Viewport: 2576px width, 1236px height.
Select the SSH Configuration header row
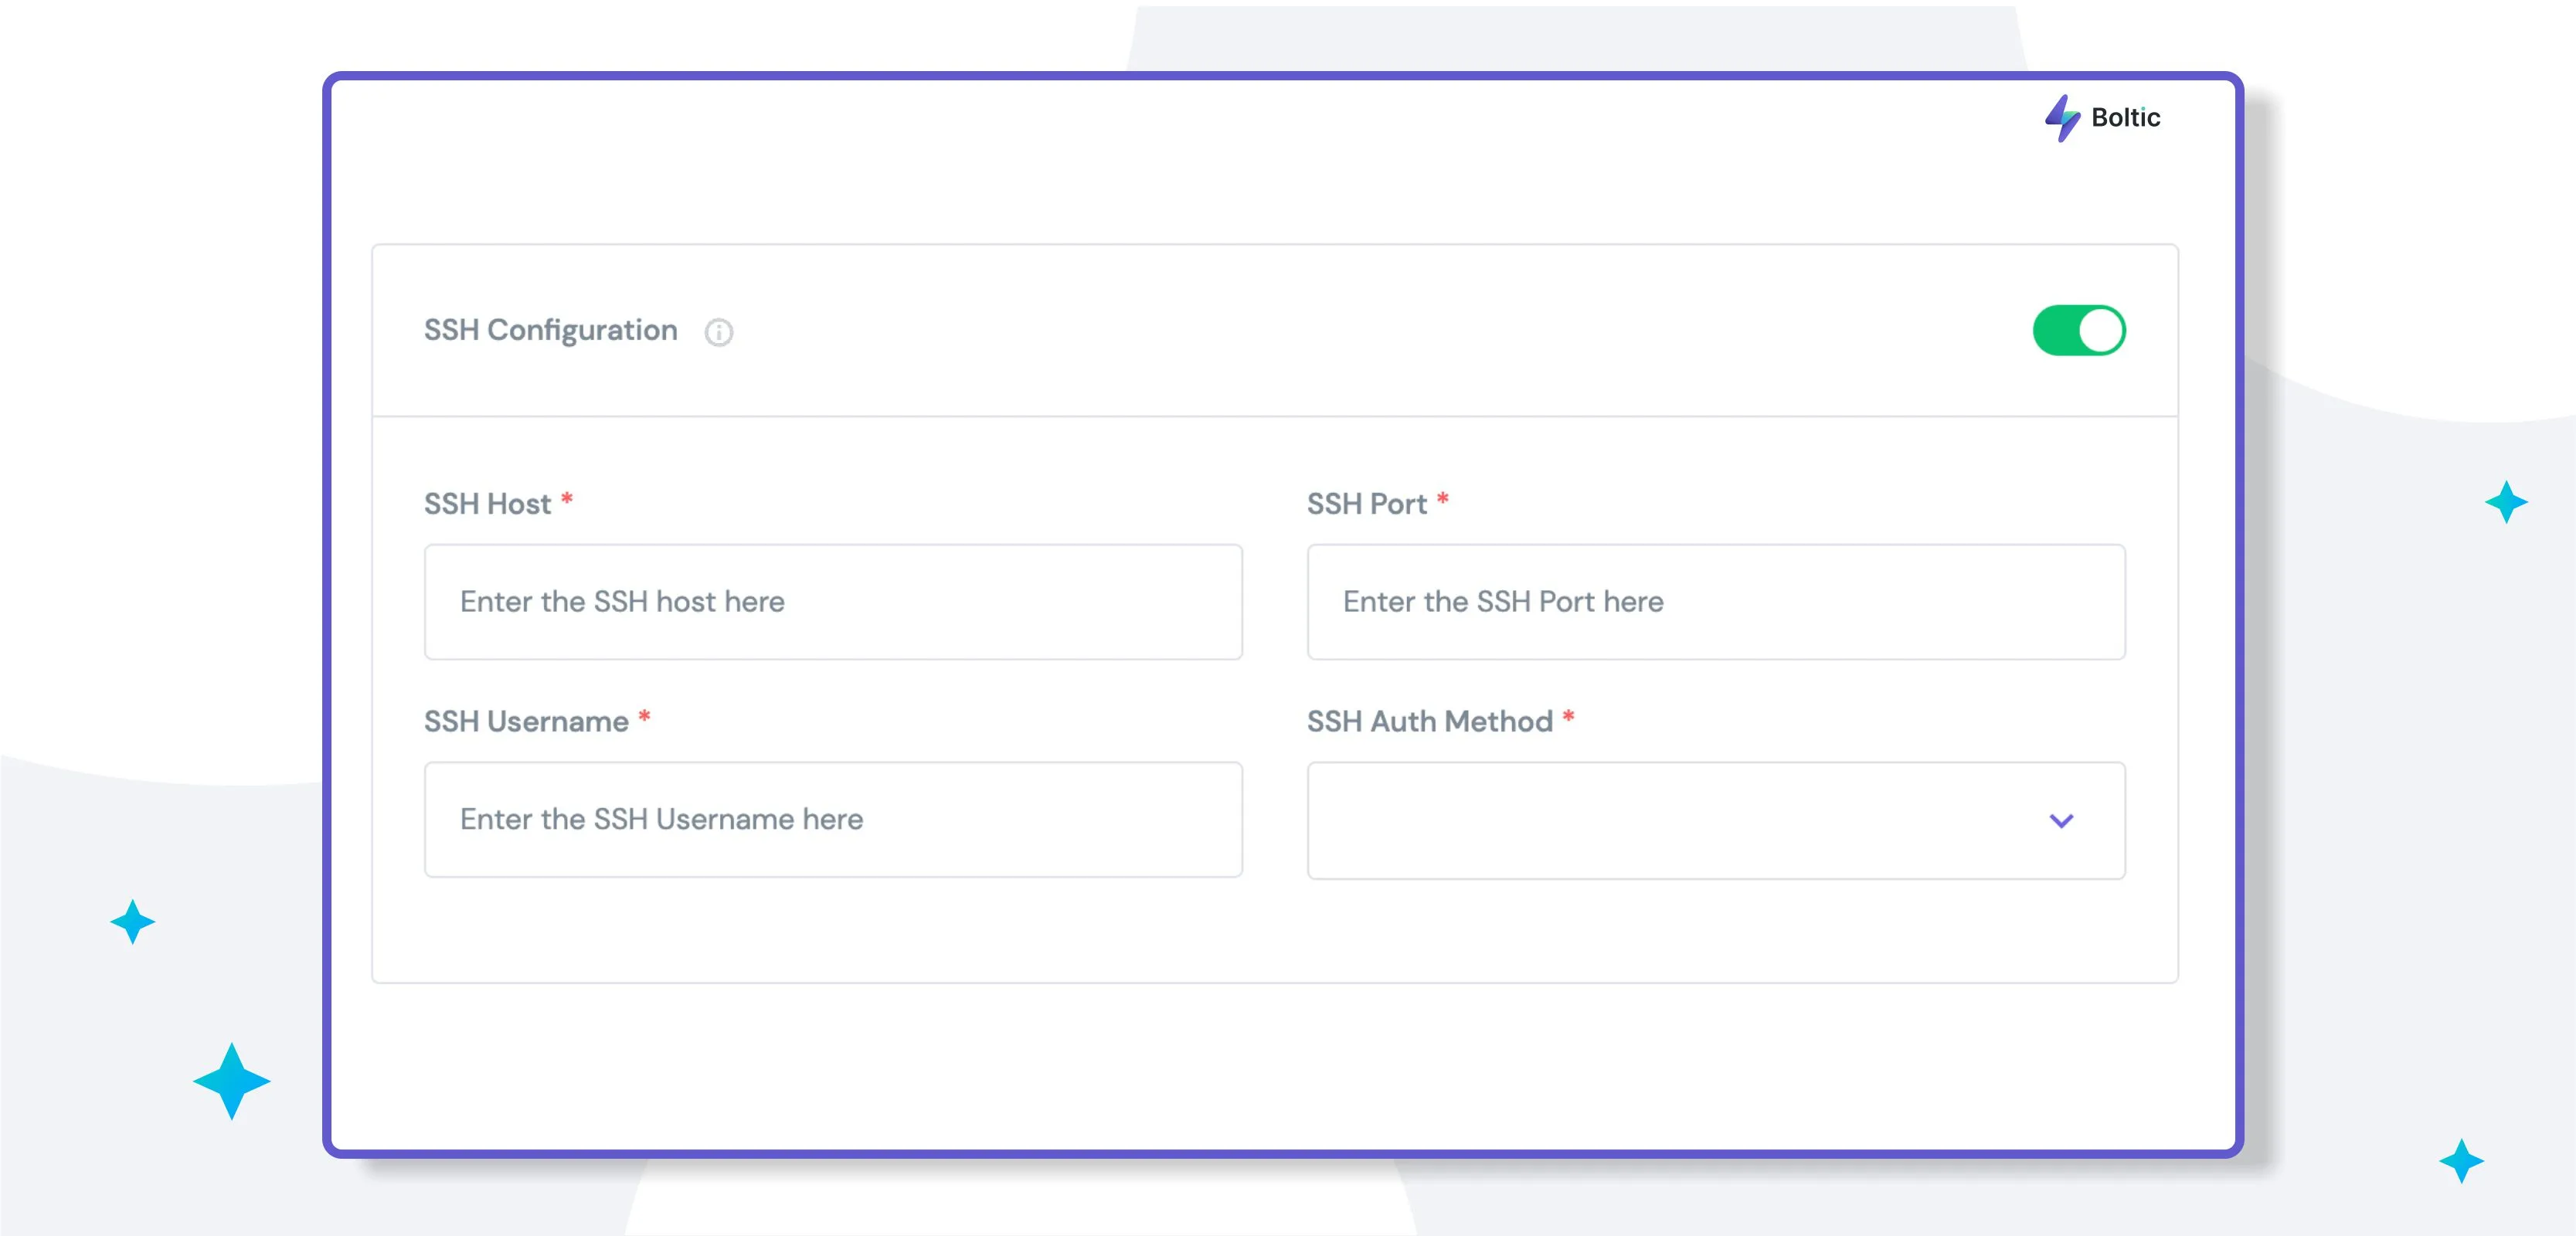pos(1270,330)
